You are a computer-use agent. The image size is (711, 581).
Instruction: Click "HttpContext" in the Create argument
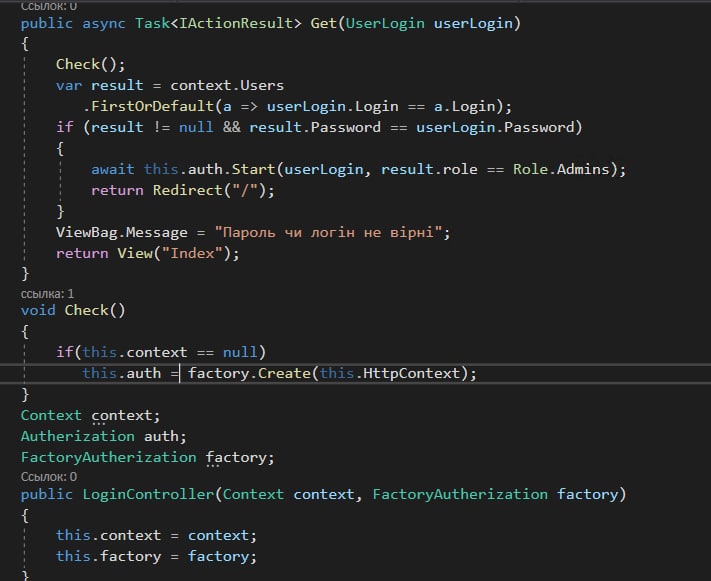click(x=411, y=373)
